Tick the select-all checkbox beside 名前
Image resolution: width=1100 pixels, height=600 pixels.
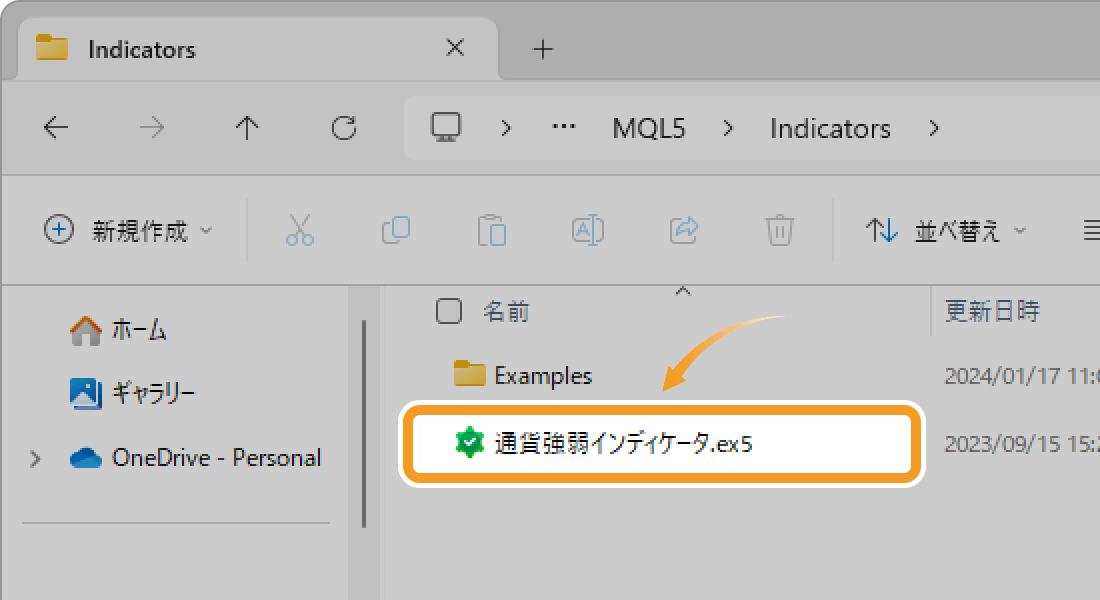point(449,311)
